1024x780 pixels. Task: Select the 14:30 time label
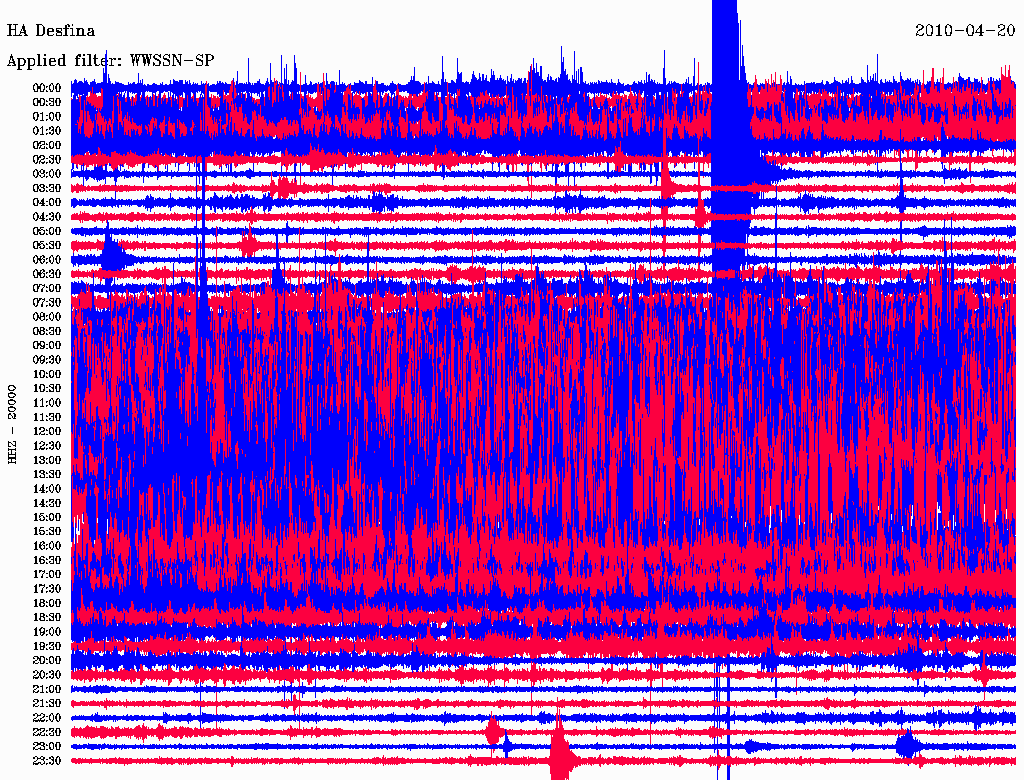tap(46, 504)
